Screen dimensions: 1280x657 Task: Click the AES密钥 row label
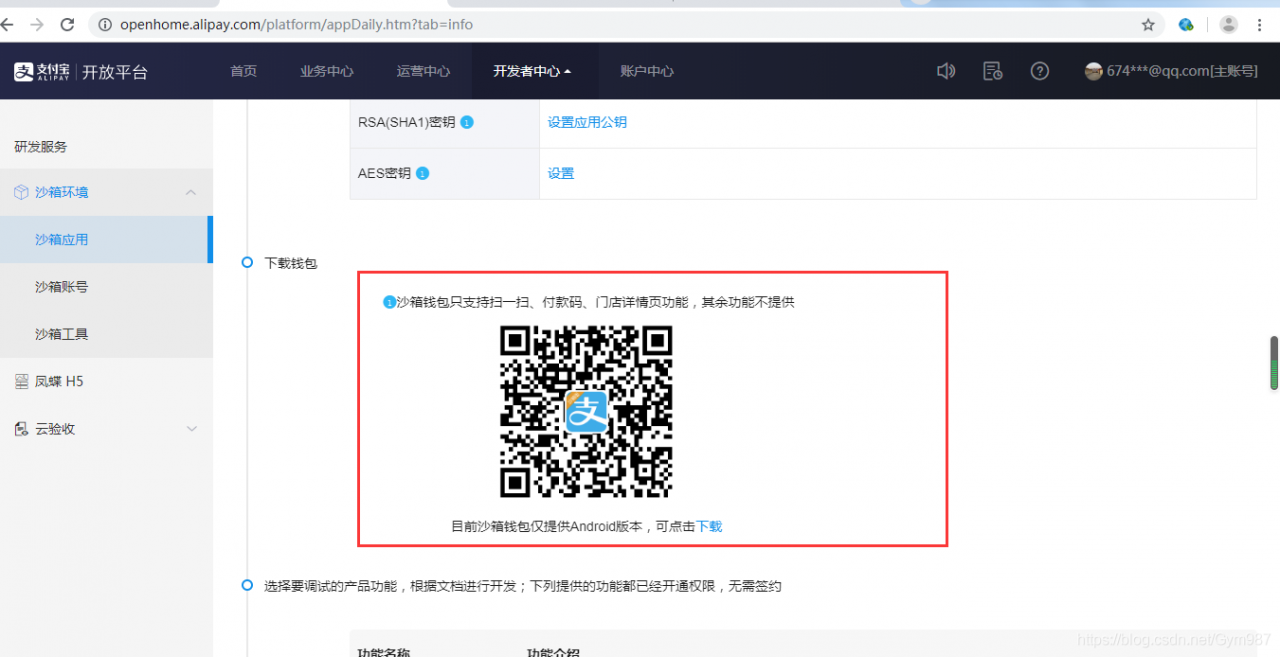pos(384,173)
